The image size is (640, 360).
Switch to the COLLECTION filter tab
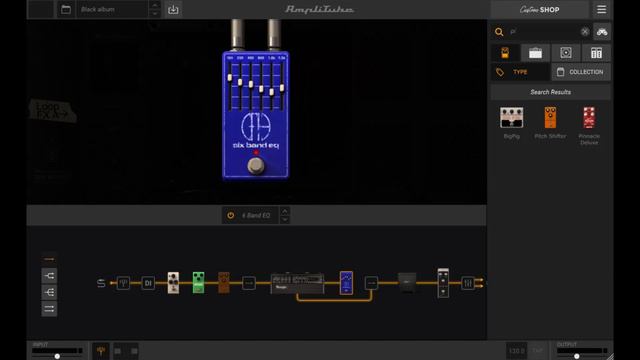click(x=581, y=72)
